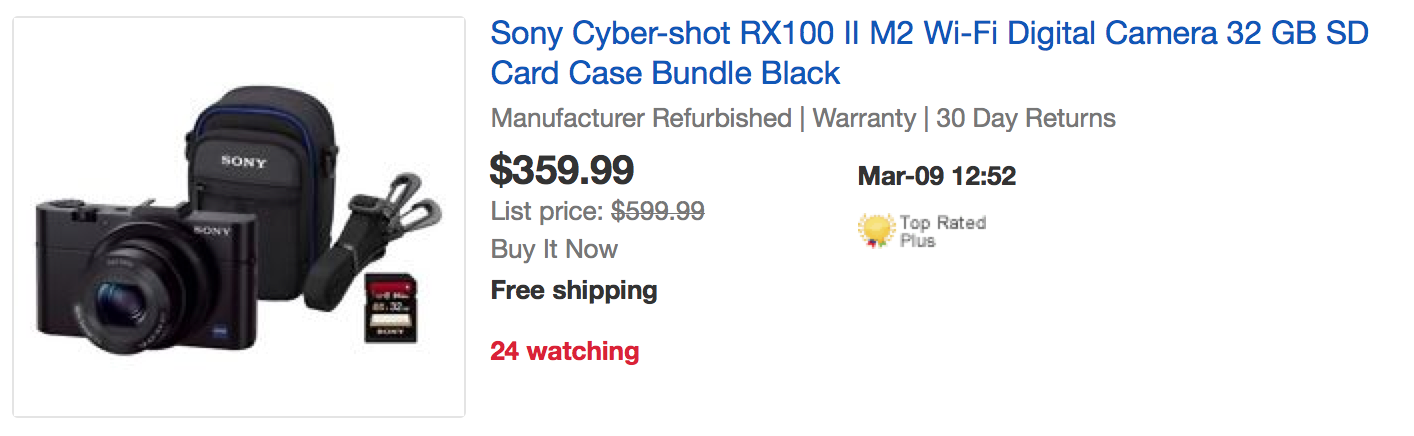This screenshot has width=1414, height=436.
Task: Click the SONY logo on the carrying case
Action: tap(243, 162)
